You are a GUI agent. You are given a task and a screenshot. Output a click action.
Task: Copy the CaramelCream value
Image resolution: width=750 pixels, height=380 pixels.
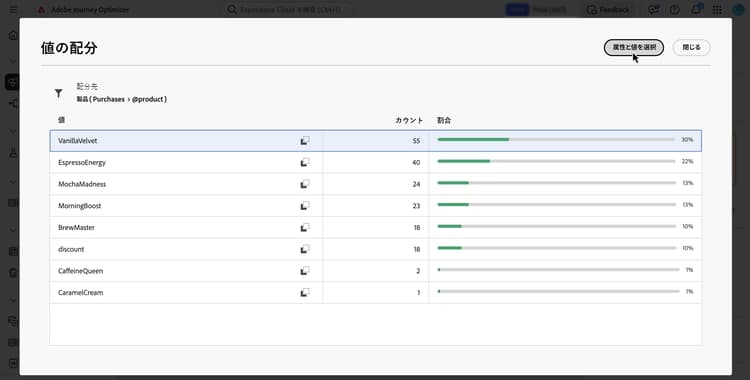coord(305,292)
